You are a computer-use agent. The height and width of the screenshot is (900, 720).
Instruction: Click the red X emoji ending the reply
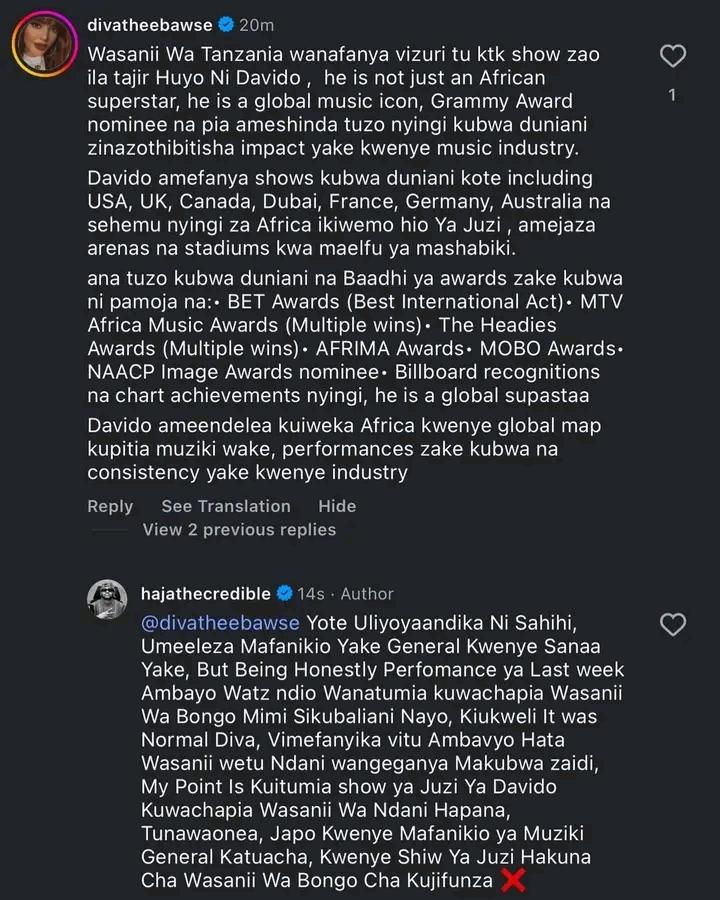click(512, 881)
